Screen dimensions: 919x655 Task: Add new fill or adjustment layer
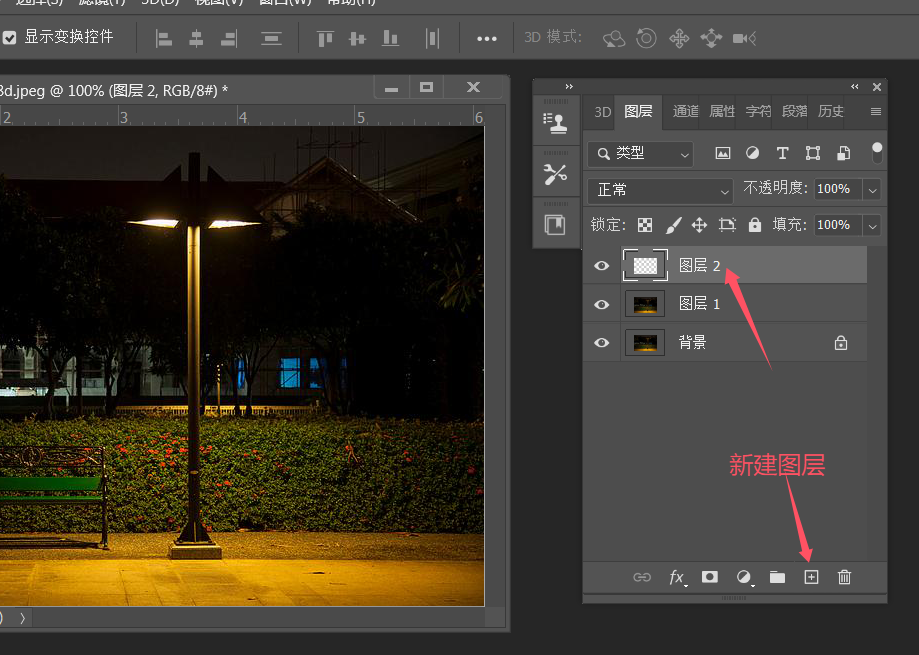pyautogui.click(x=744, y=578)
